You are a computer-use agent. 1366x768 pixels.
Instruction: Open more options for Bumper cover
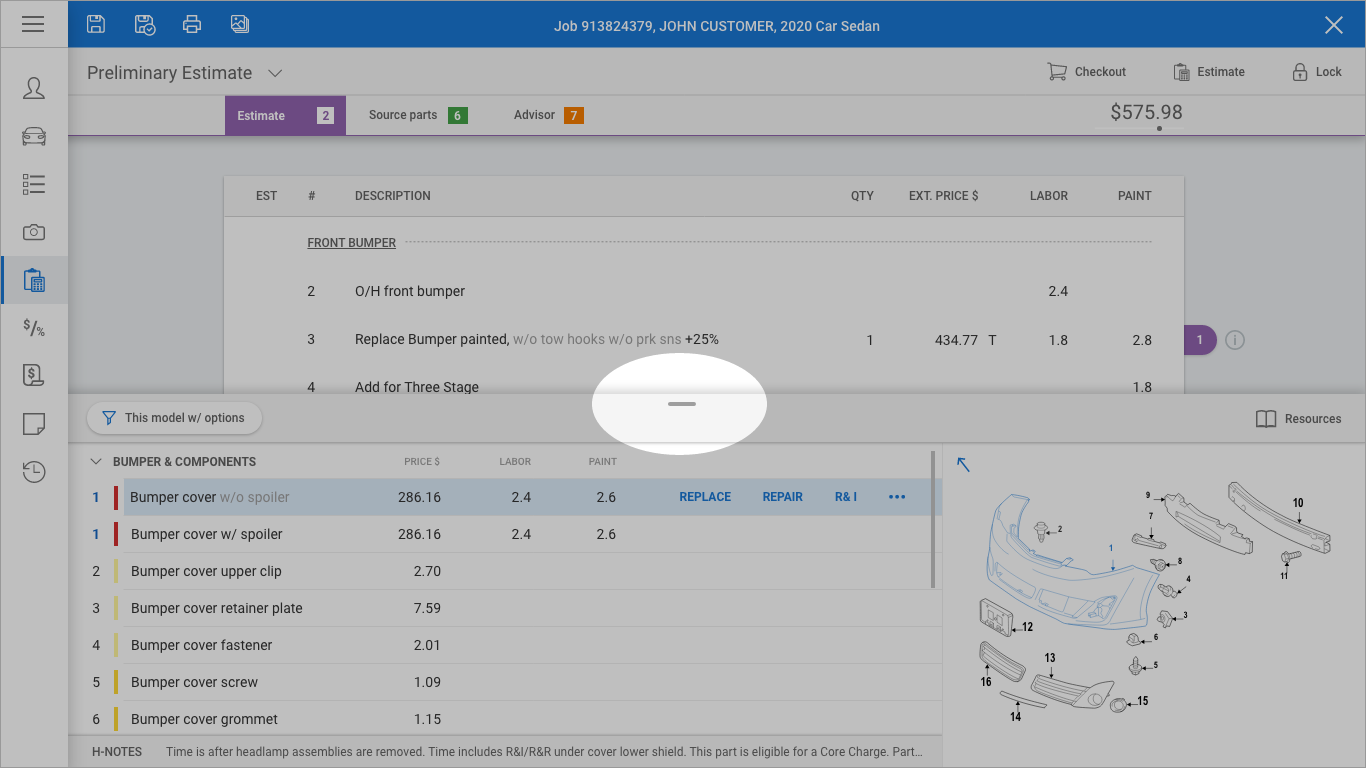pyautogui.click(x=896, y=497)
